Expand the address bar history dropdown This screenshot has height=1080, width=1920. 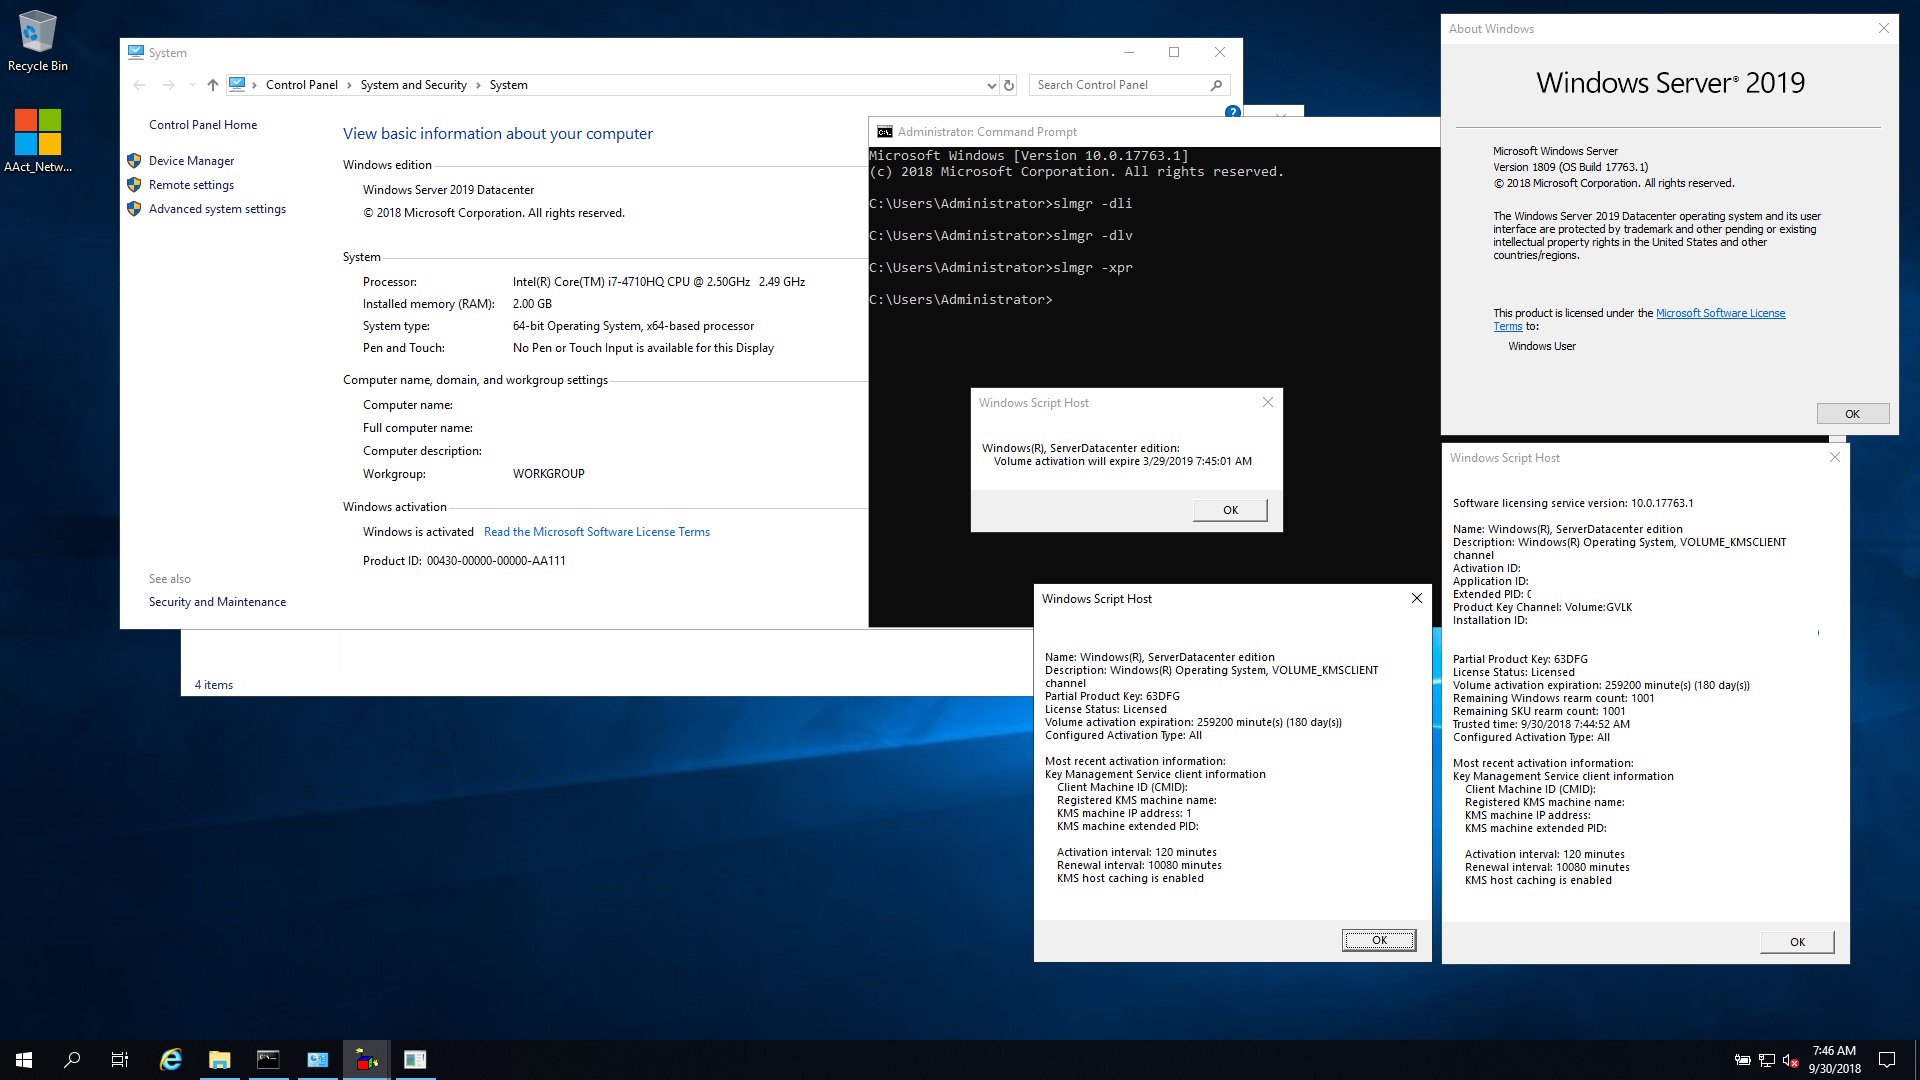(991, 85)
